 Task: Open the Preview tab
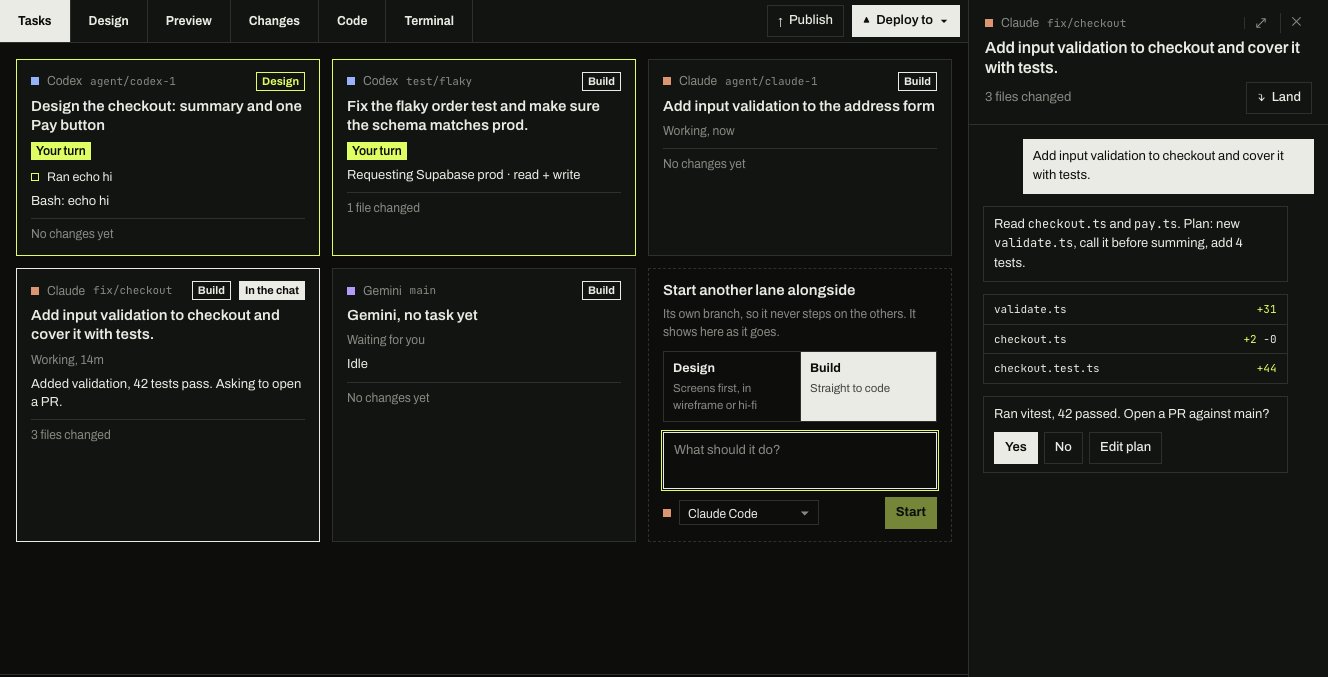(188, 20)
